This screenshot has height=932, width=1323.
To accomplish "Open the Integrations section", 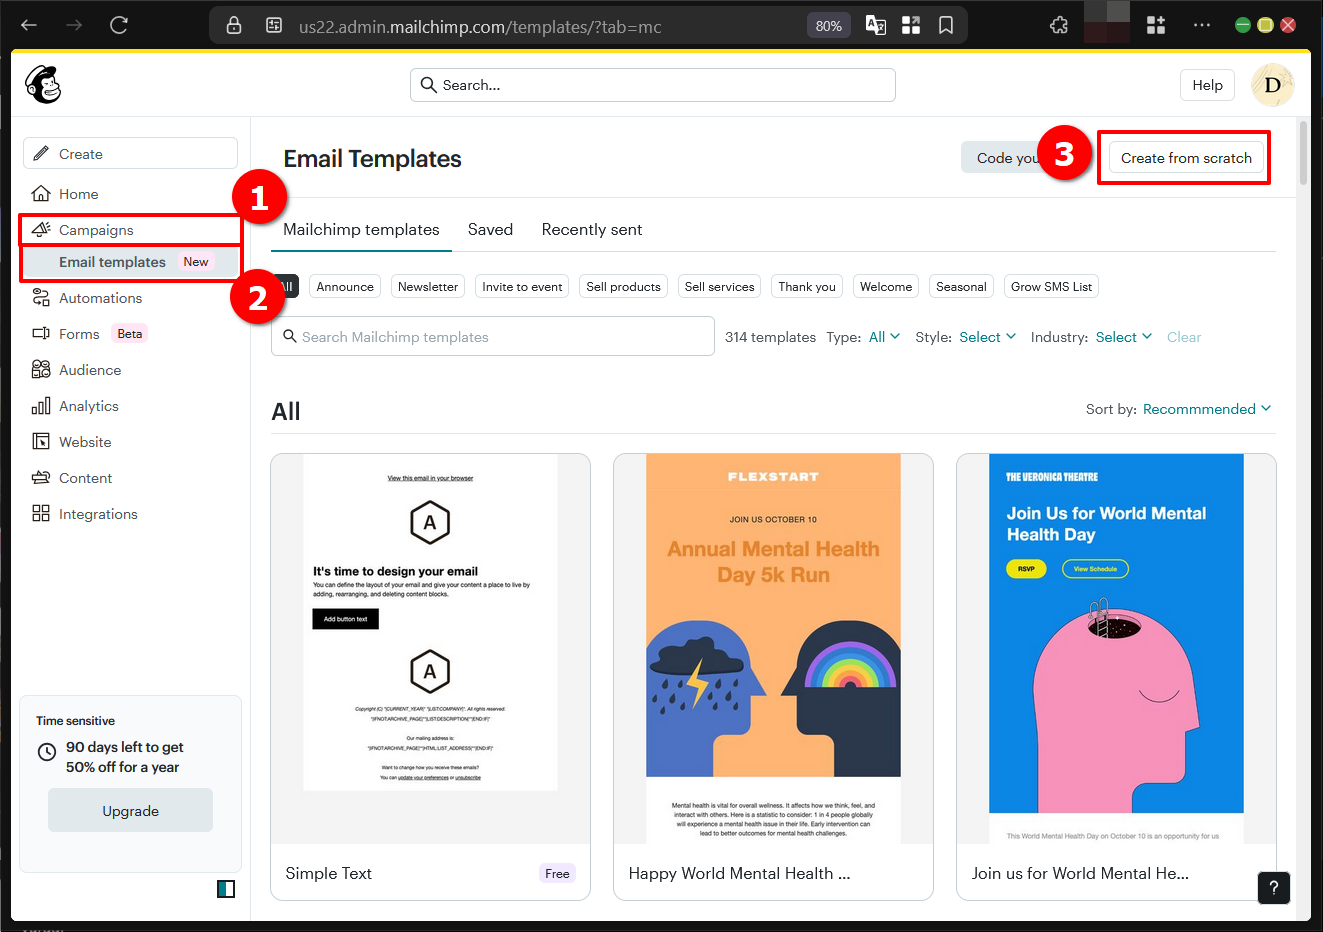I will pyautogui.click(x=96, y=513).
